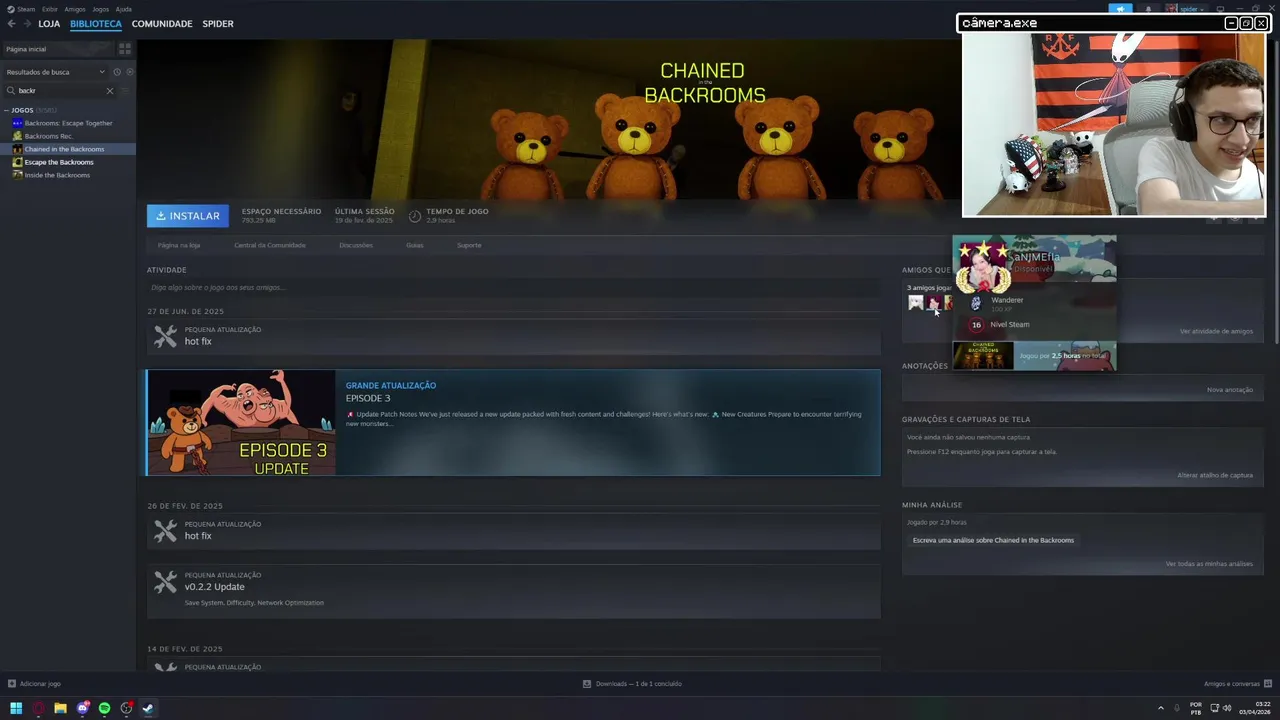Click the Steam taskbar icon
The width and height of the screenshot is (1280, 720).
tap(148, 708)
